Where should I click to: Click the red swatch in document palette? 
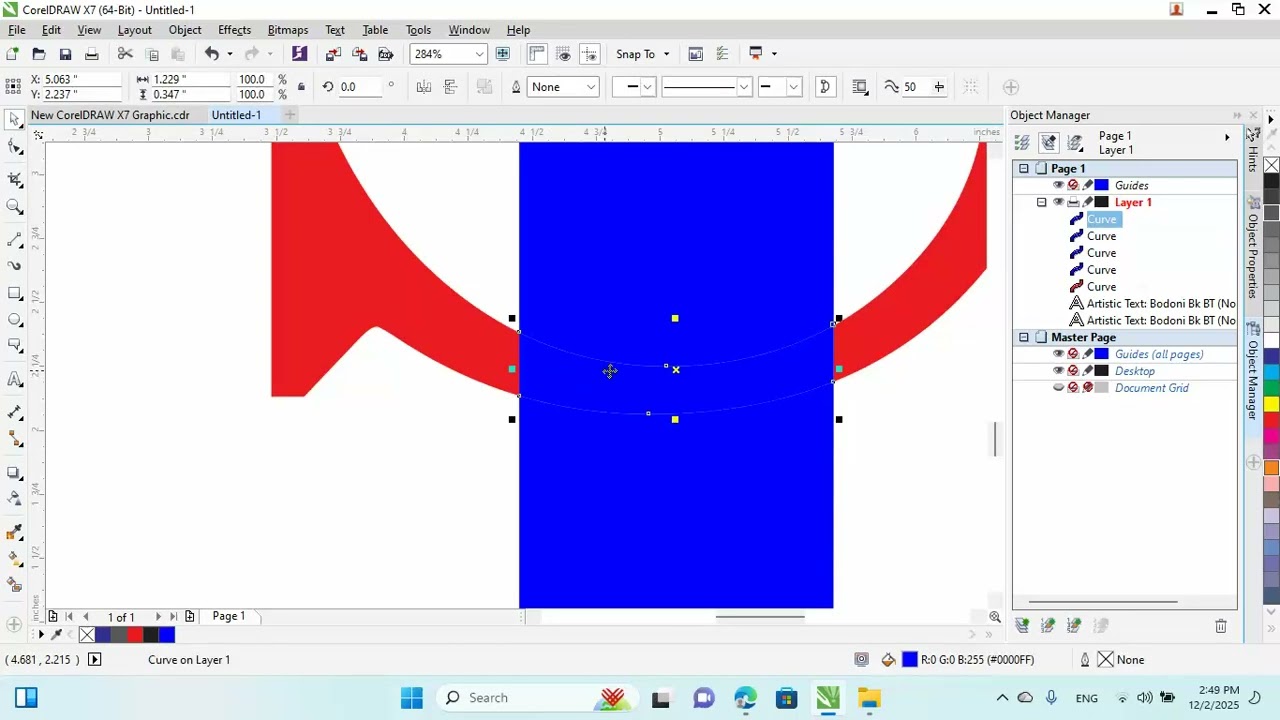tap(135, 634)
